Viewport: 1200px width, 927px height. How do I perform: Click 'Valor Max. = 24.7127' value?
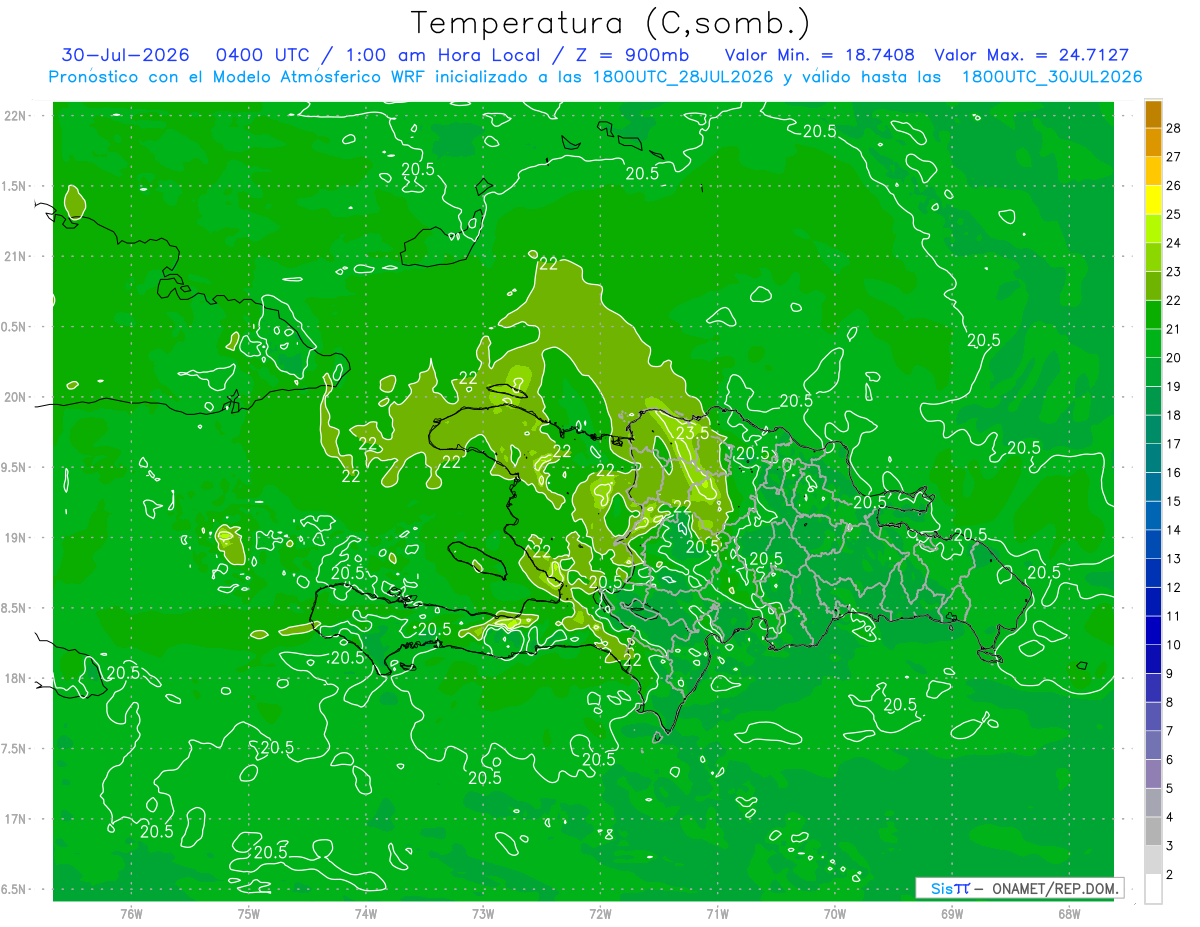click(x=1030, y=55)
